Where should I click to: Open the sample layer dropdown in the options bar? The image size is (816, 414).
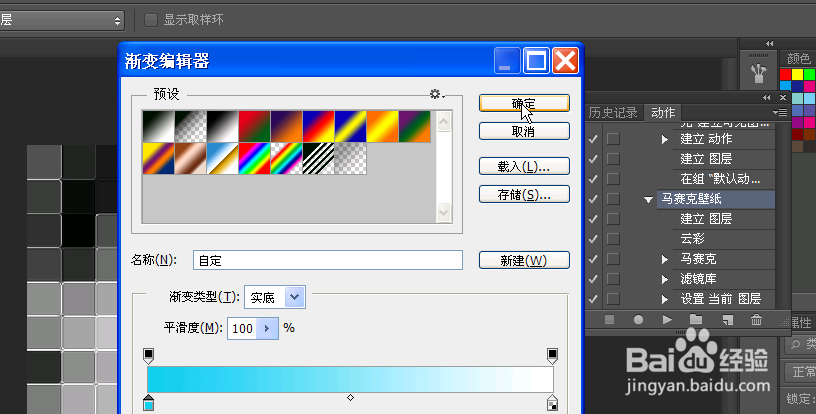pos(62,21)
